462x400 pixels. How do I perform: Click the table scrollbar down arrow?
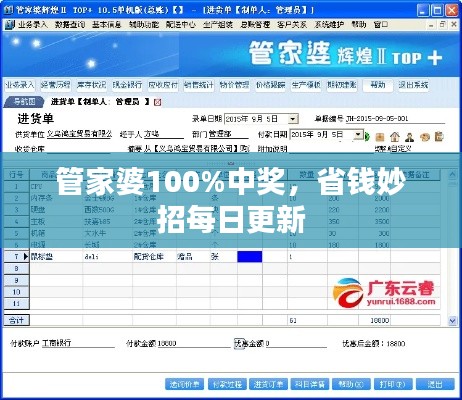[452, 321]
